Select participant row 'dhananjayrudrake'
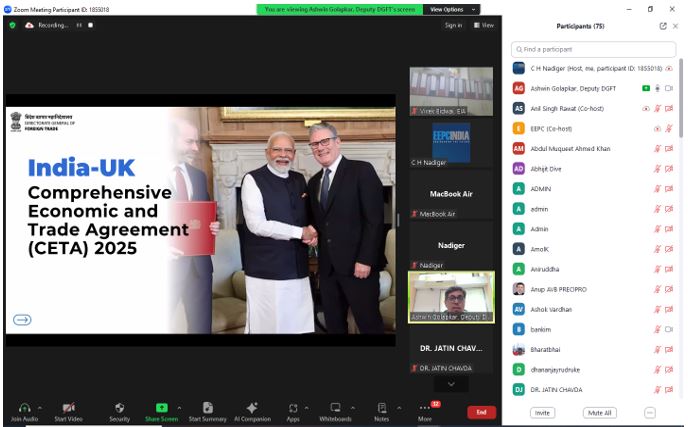 click(593, 370)
